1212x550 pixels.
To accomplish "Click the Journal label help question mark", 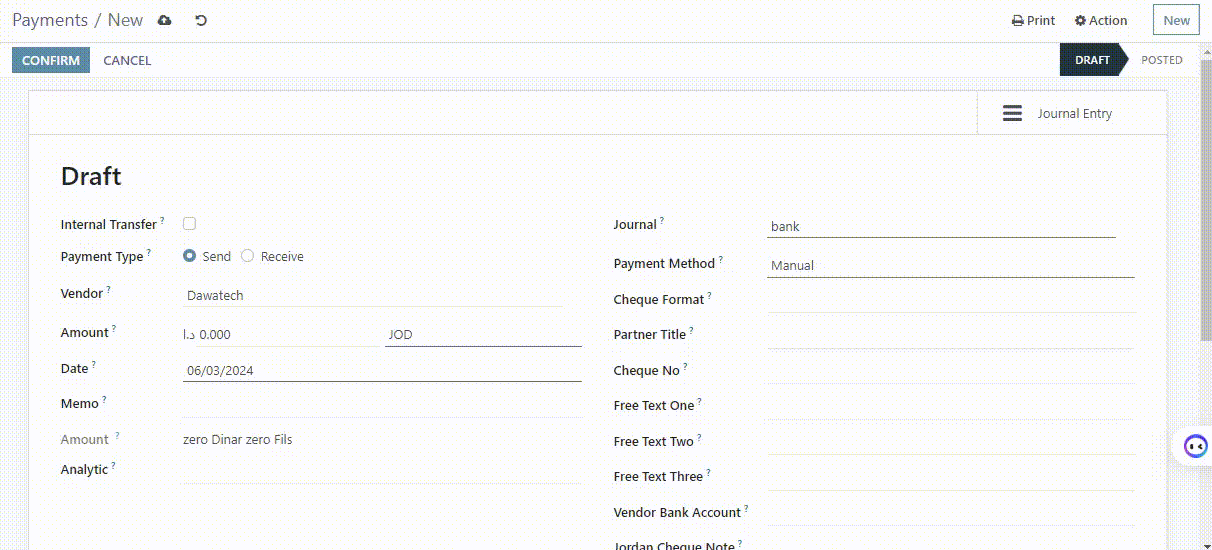I will [662, 219].
